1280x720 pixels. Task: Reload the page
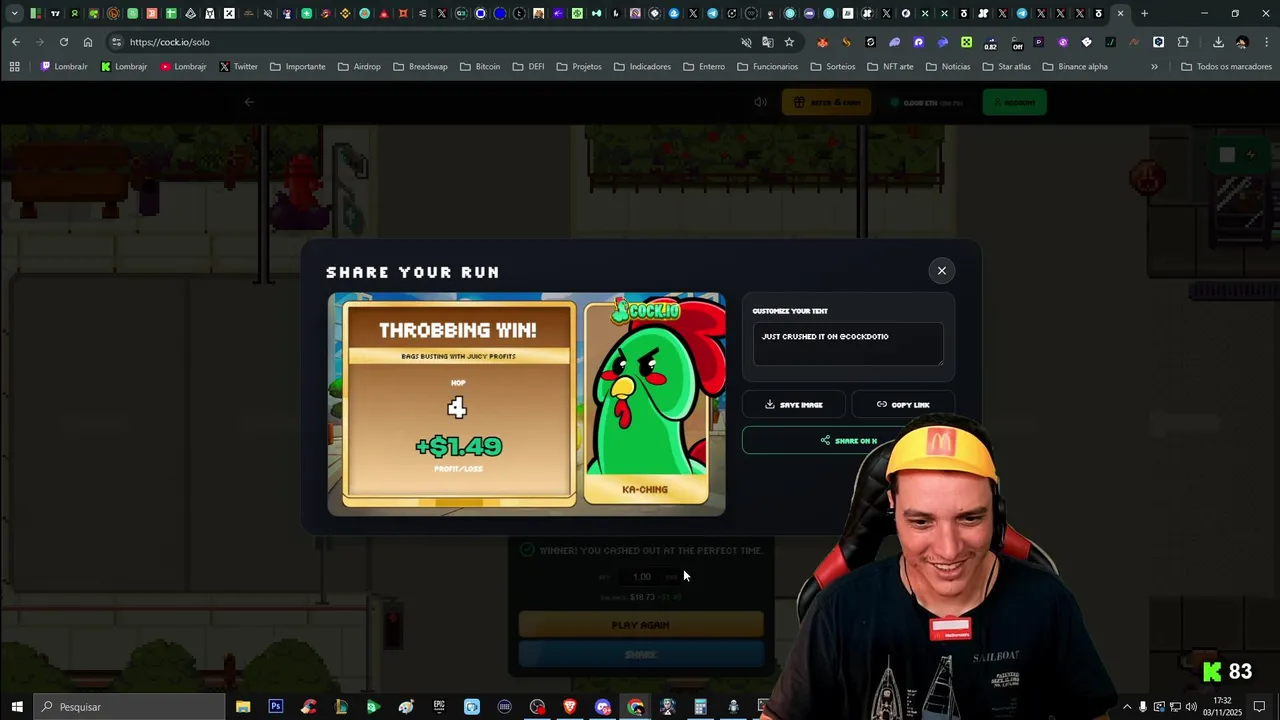click(x=64, y=42)
